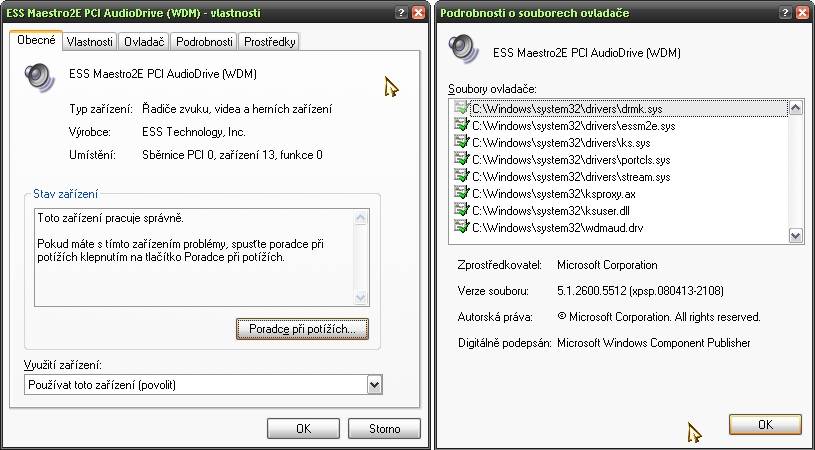The width and height of the screenshot is (815, 450).
Task: Click the speaker icon in driver file details window
Action: pos(463,48)
